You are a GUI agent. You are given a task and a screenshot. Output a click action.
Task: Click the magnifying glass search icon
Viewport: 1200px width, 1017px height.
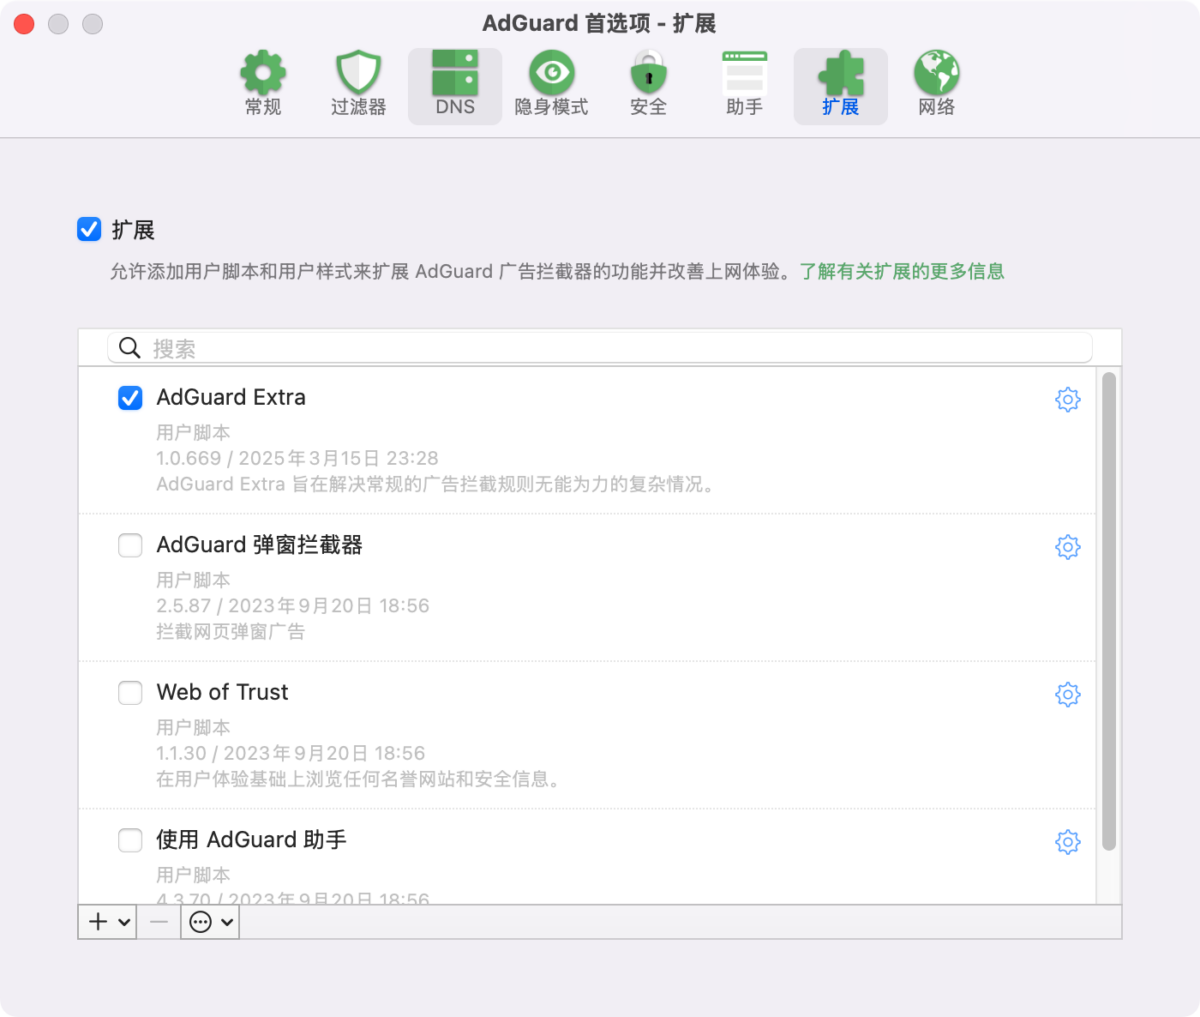(x=129, y=348)
